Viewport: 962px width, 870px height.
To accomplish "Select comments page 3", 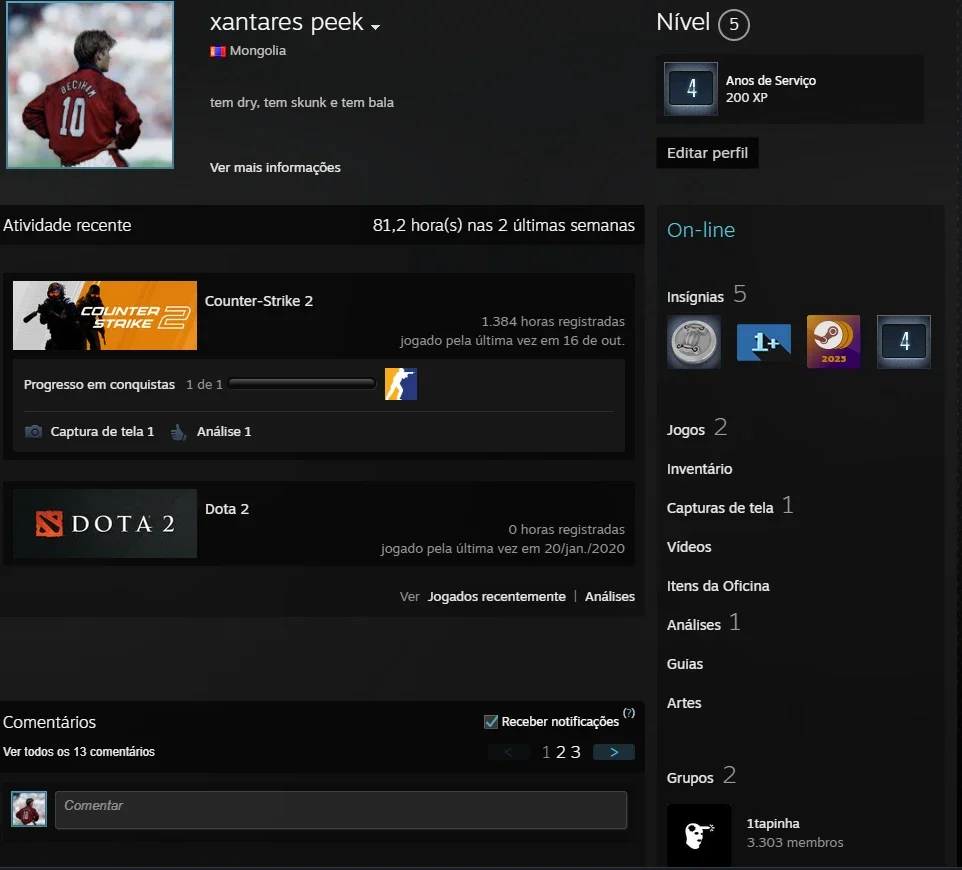I will tap(575, 752).
